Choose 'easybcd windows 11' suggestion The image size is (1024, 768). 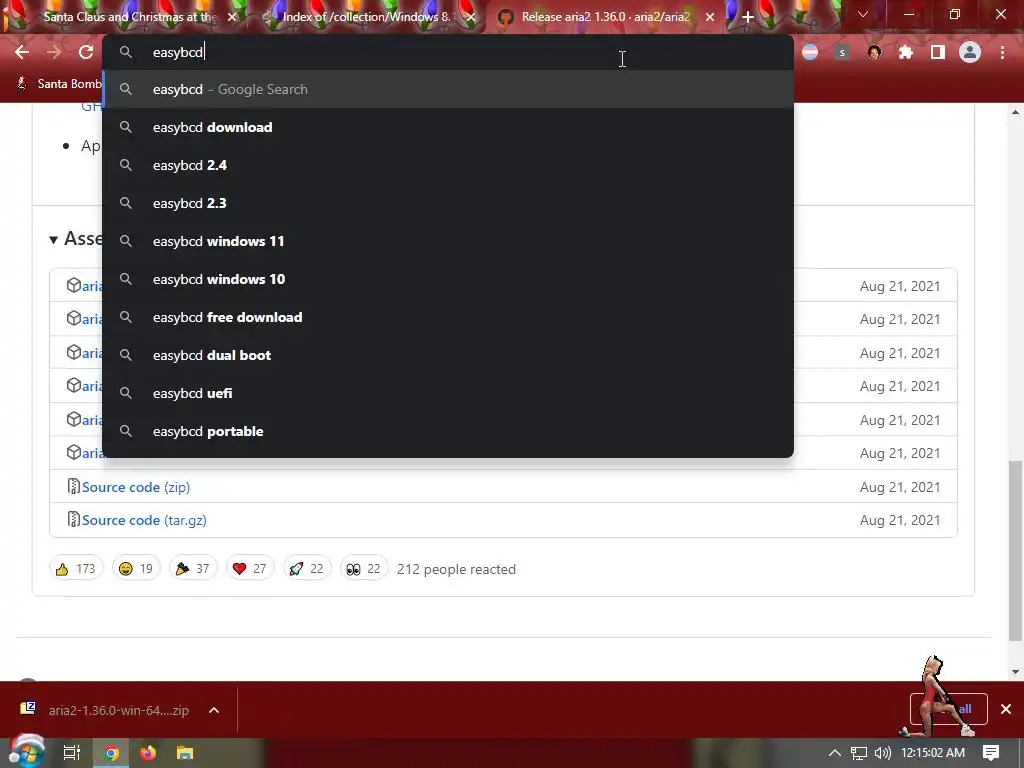(x=448, y=241)
